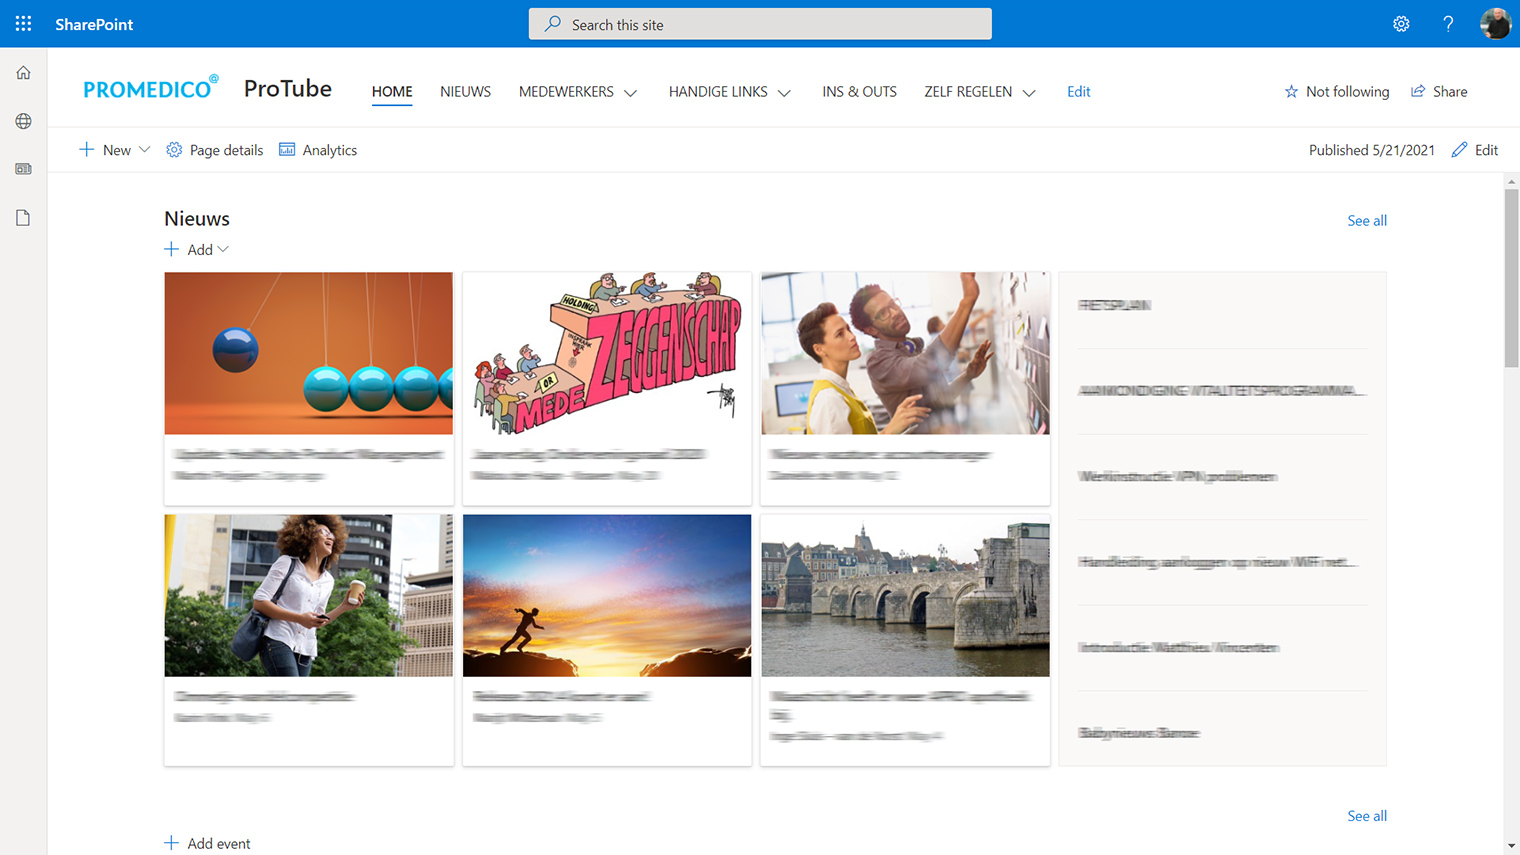Image resolution: width=1520 pixels, height=855 pixels.
Task: Click See all next to Nieuws
Action: coord(1366,220)
